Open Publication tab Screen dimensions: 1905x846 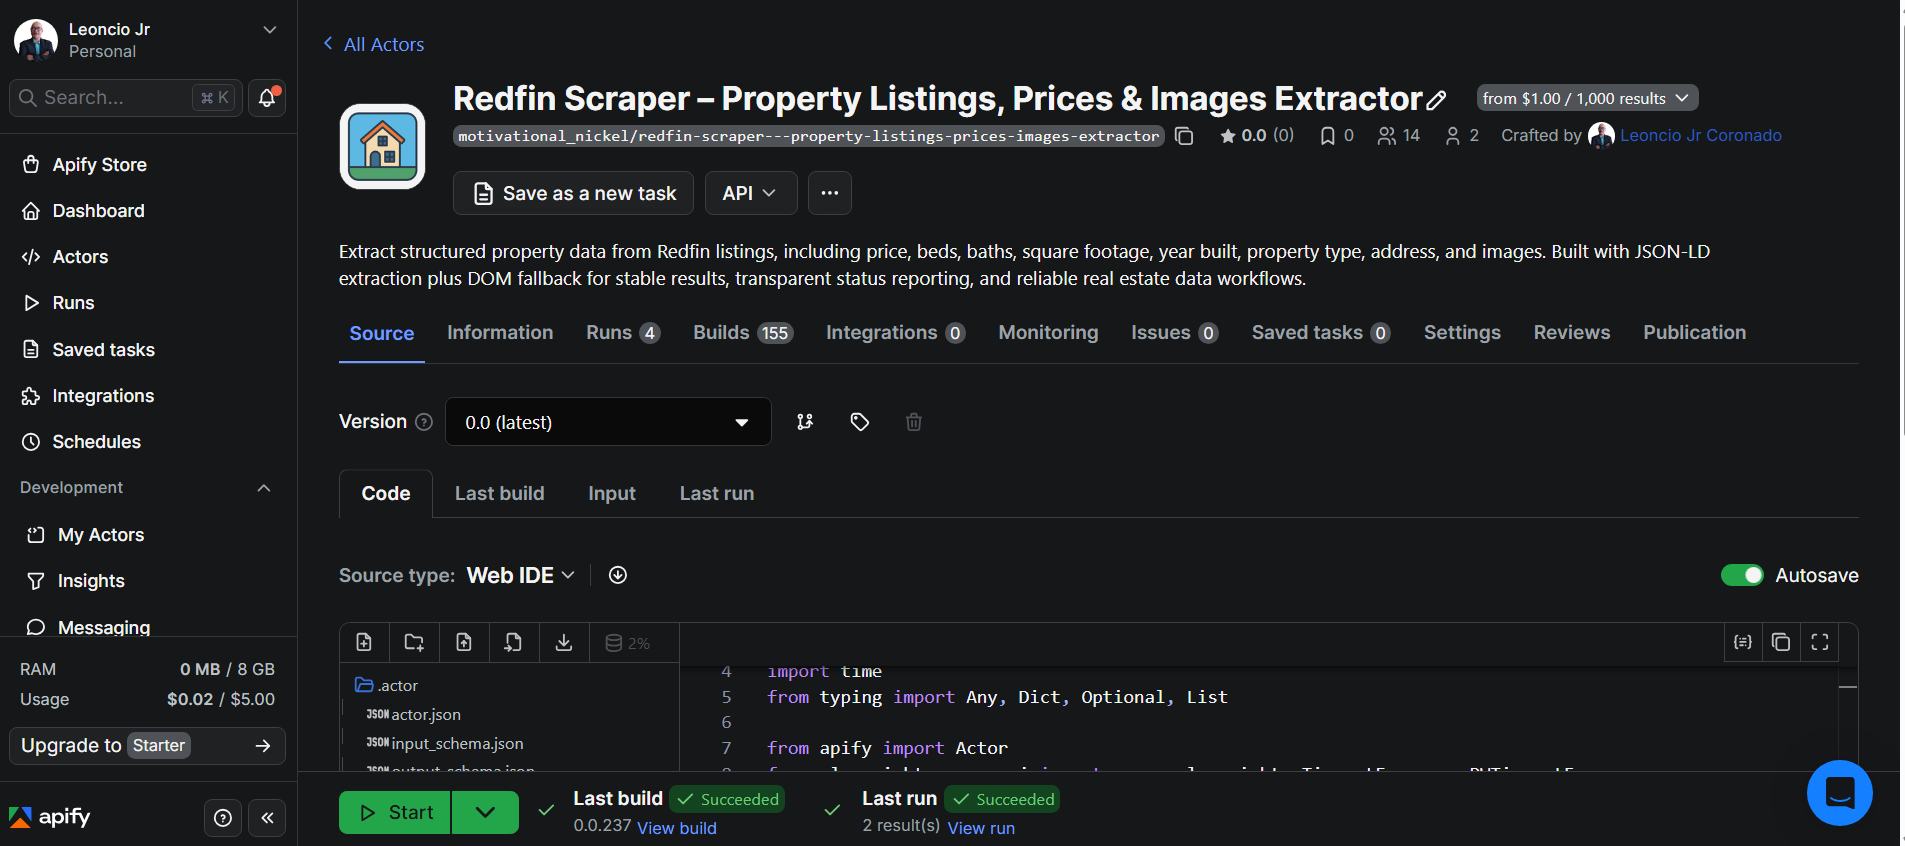click(x=1695, y=333)
